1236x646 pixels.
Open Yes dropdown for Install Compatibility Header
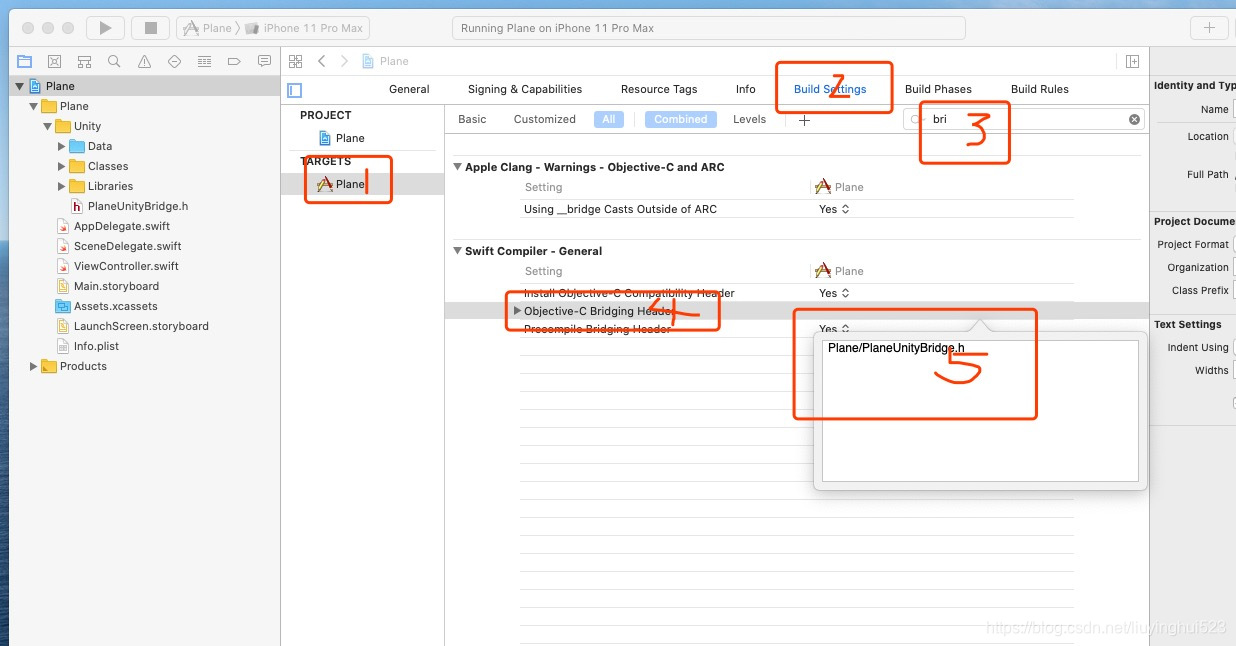834,293
